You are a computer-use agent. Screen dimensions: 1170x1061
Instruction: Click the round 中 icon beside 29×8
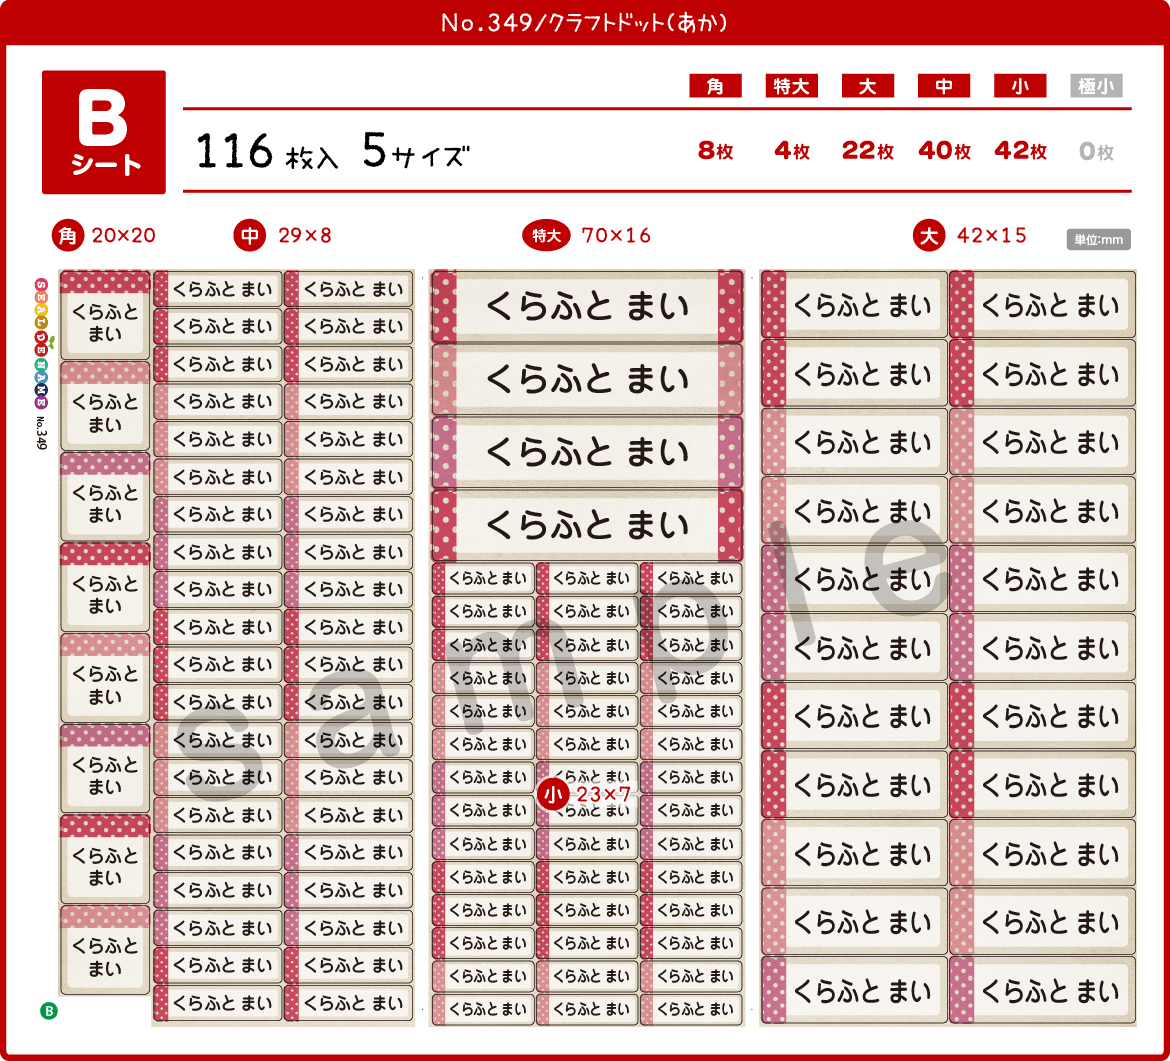click(250, 236)
